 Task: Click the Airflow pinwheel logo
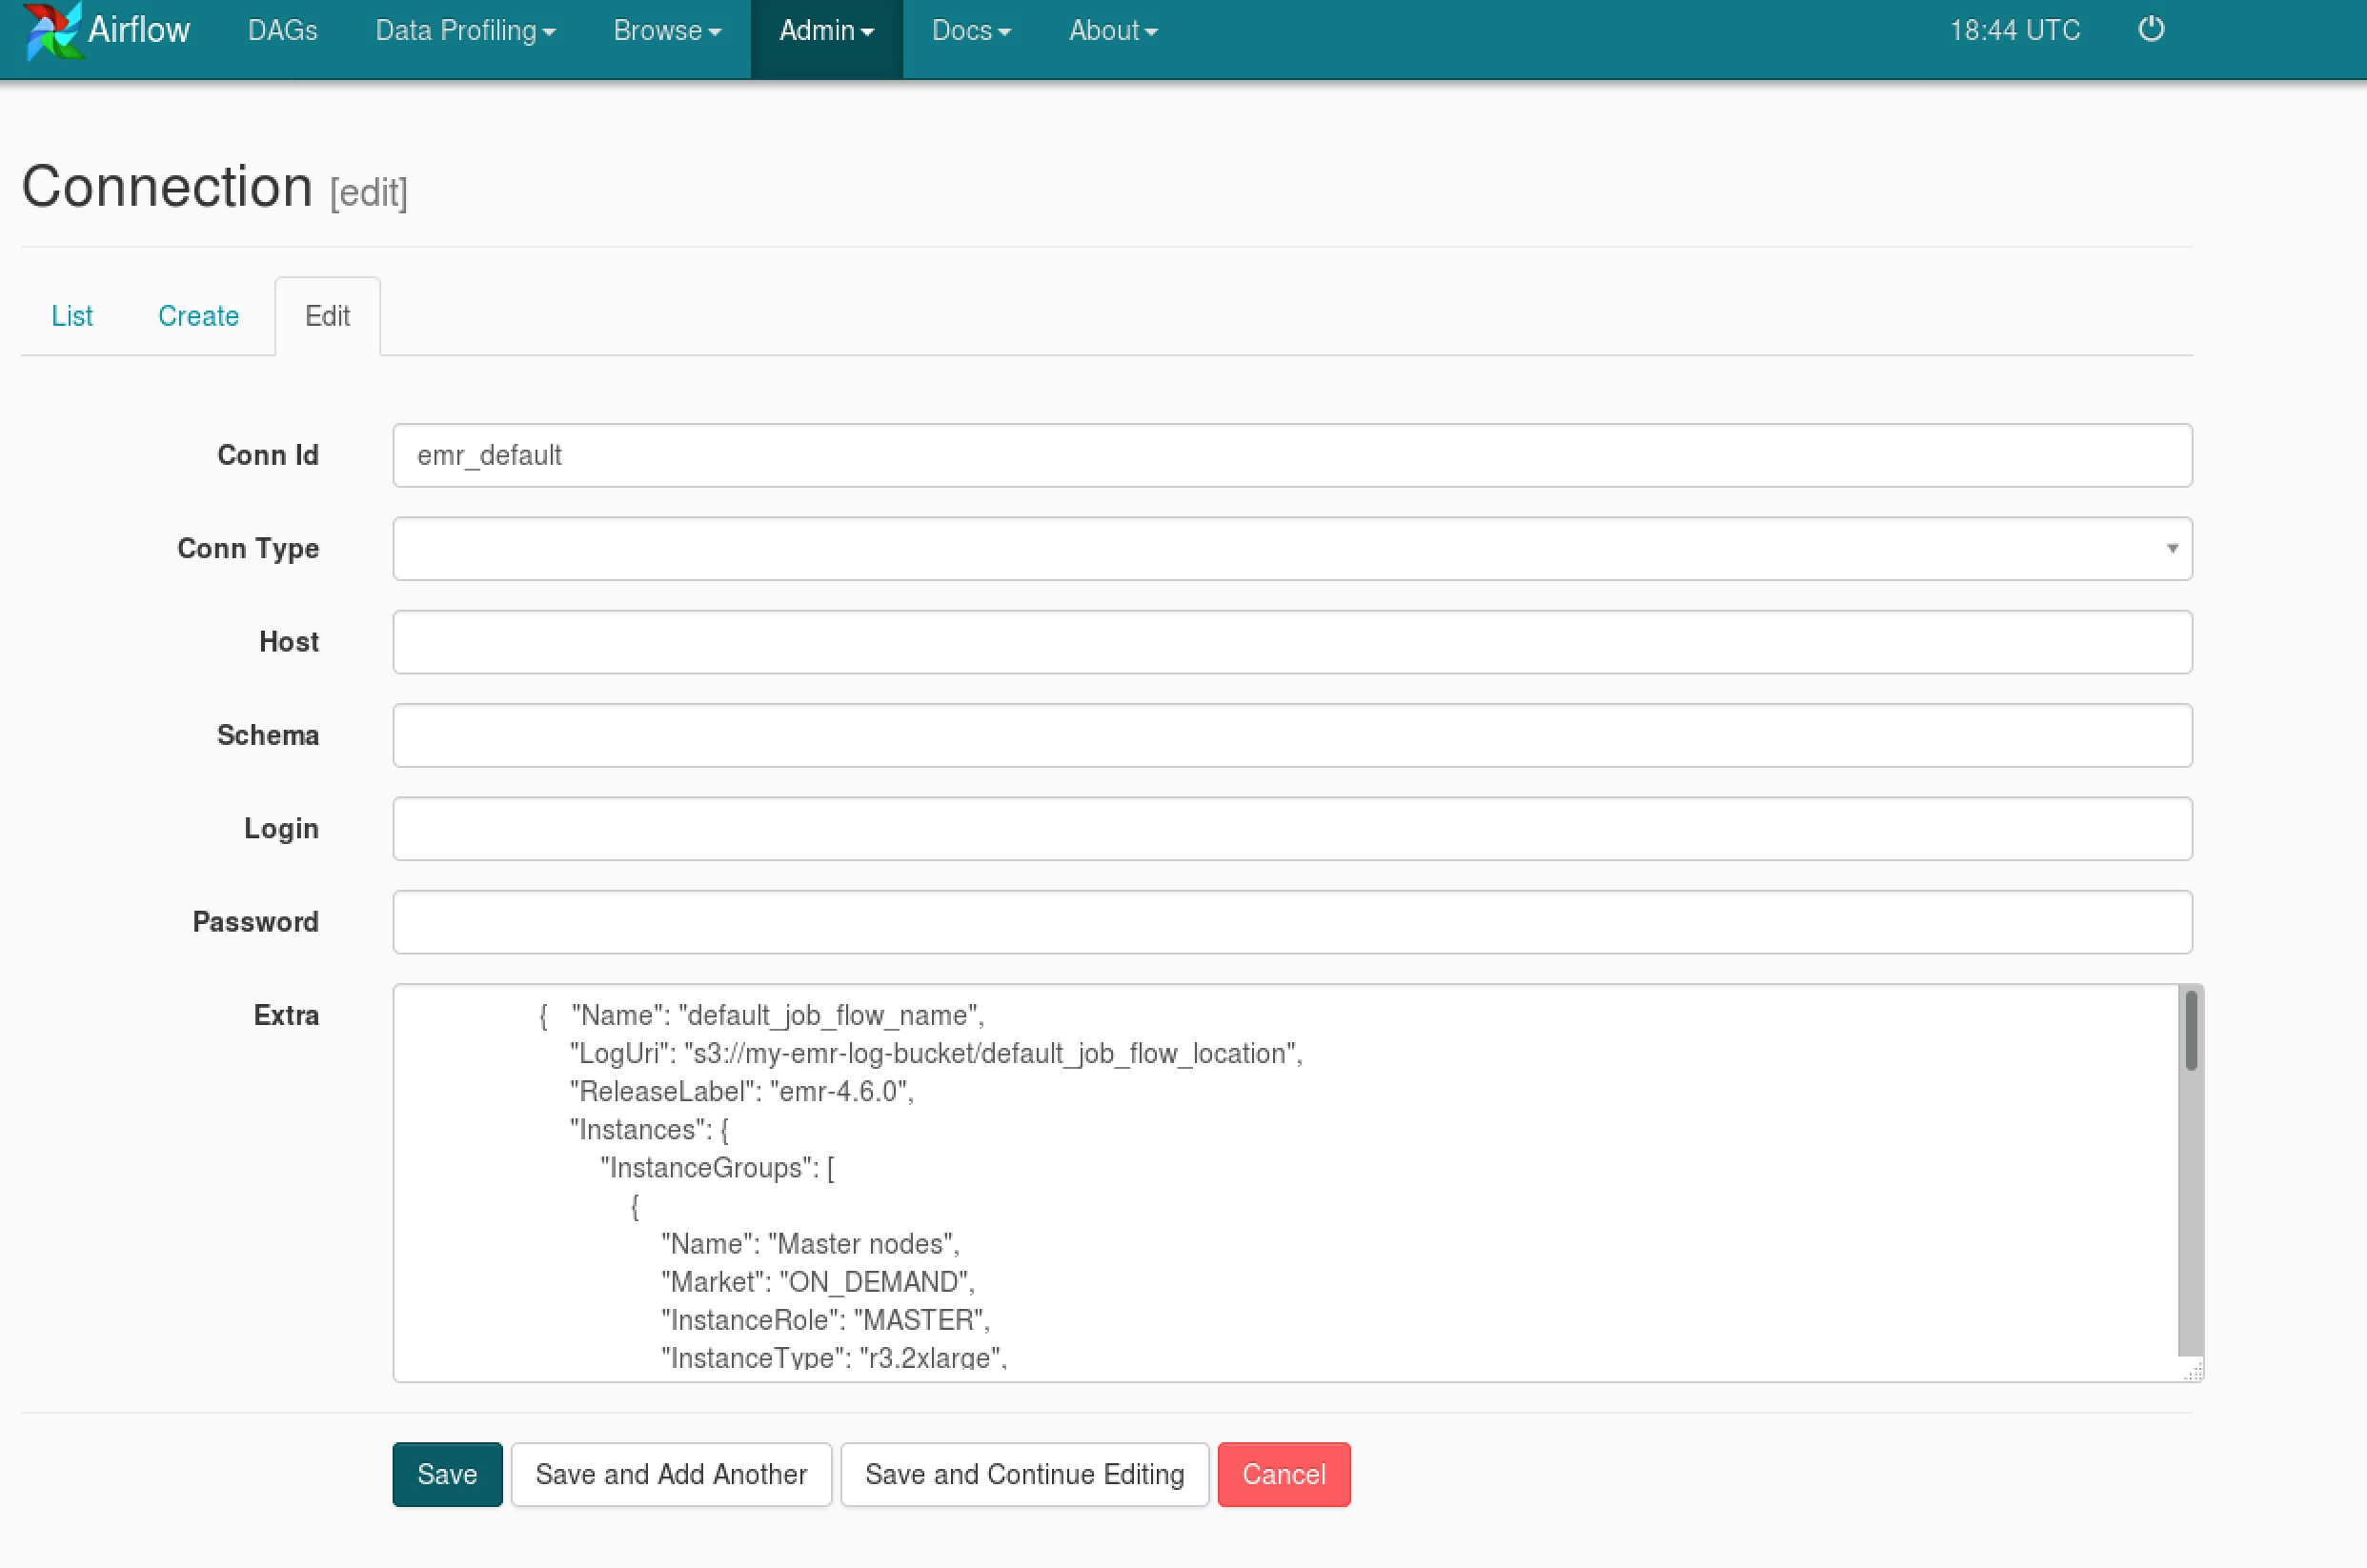52,31
